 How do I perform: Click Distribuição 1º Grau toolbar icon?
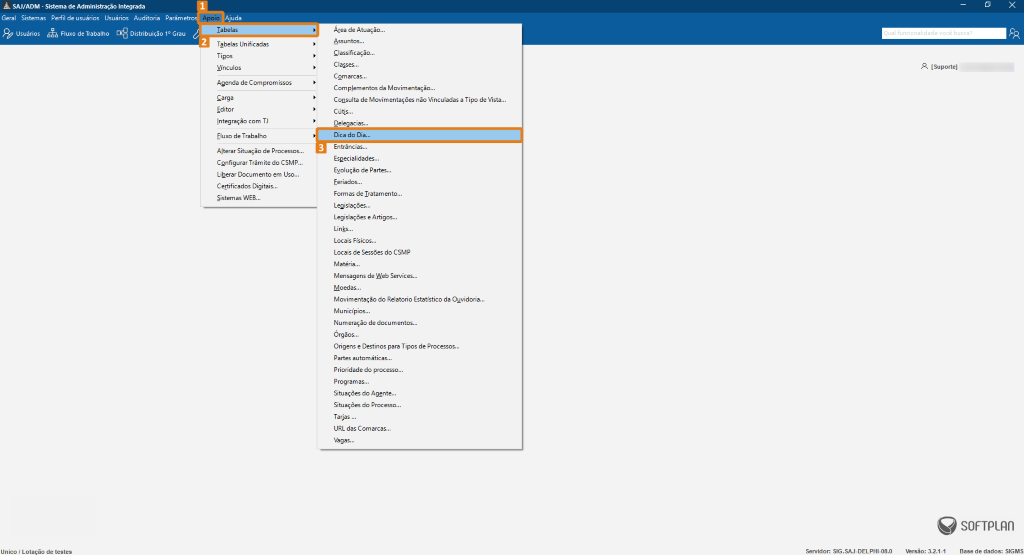122,33
